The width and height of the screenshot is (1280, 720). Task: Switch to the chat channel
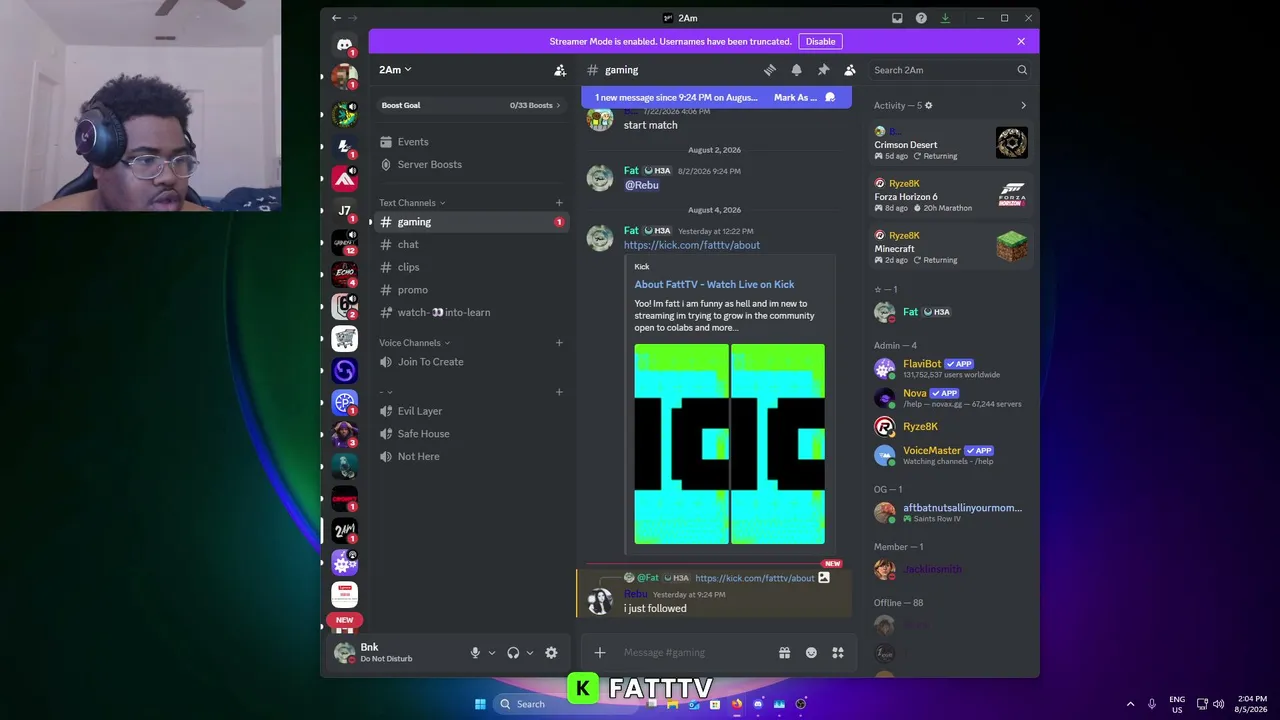(x=470, y=244)
